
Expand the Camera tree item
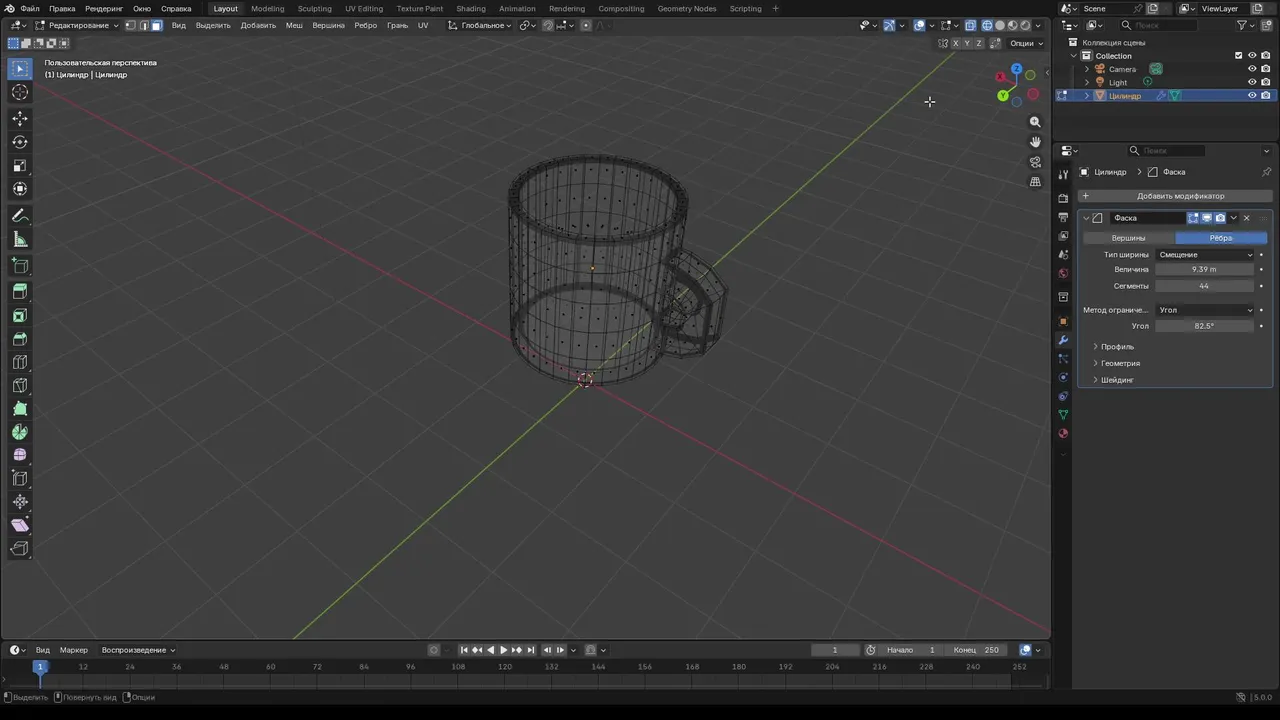tap(1087, 69)
